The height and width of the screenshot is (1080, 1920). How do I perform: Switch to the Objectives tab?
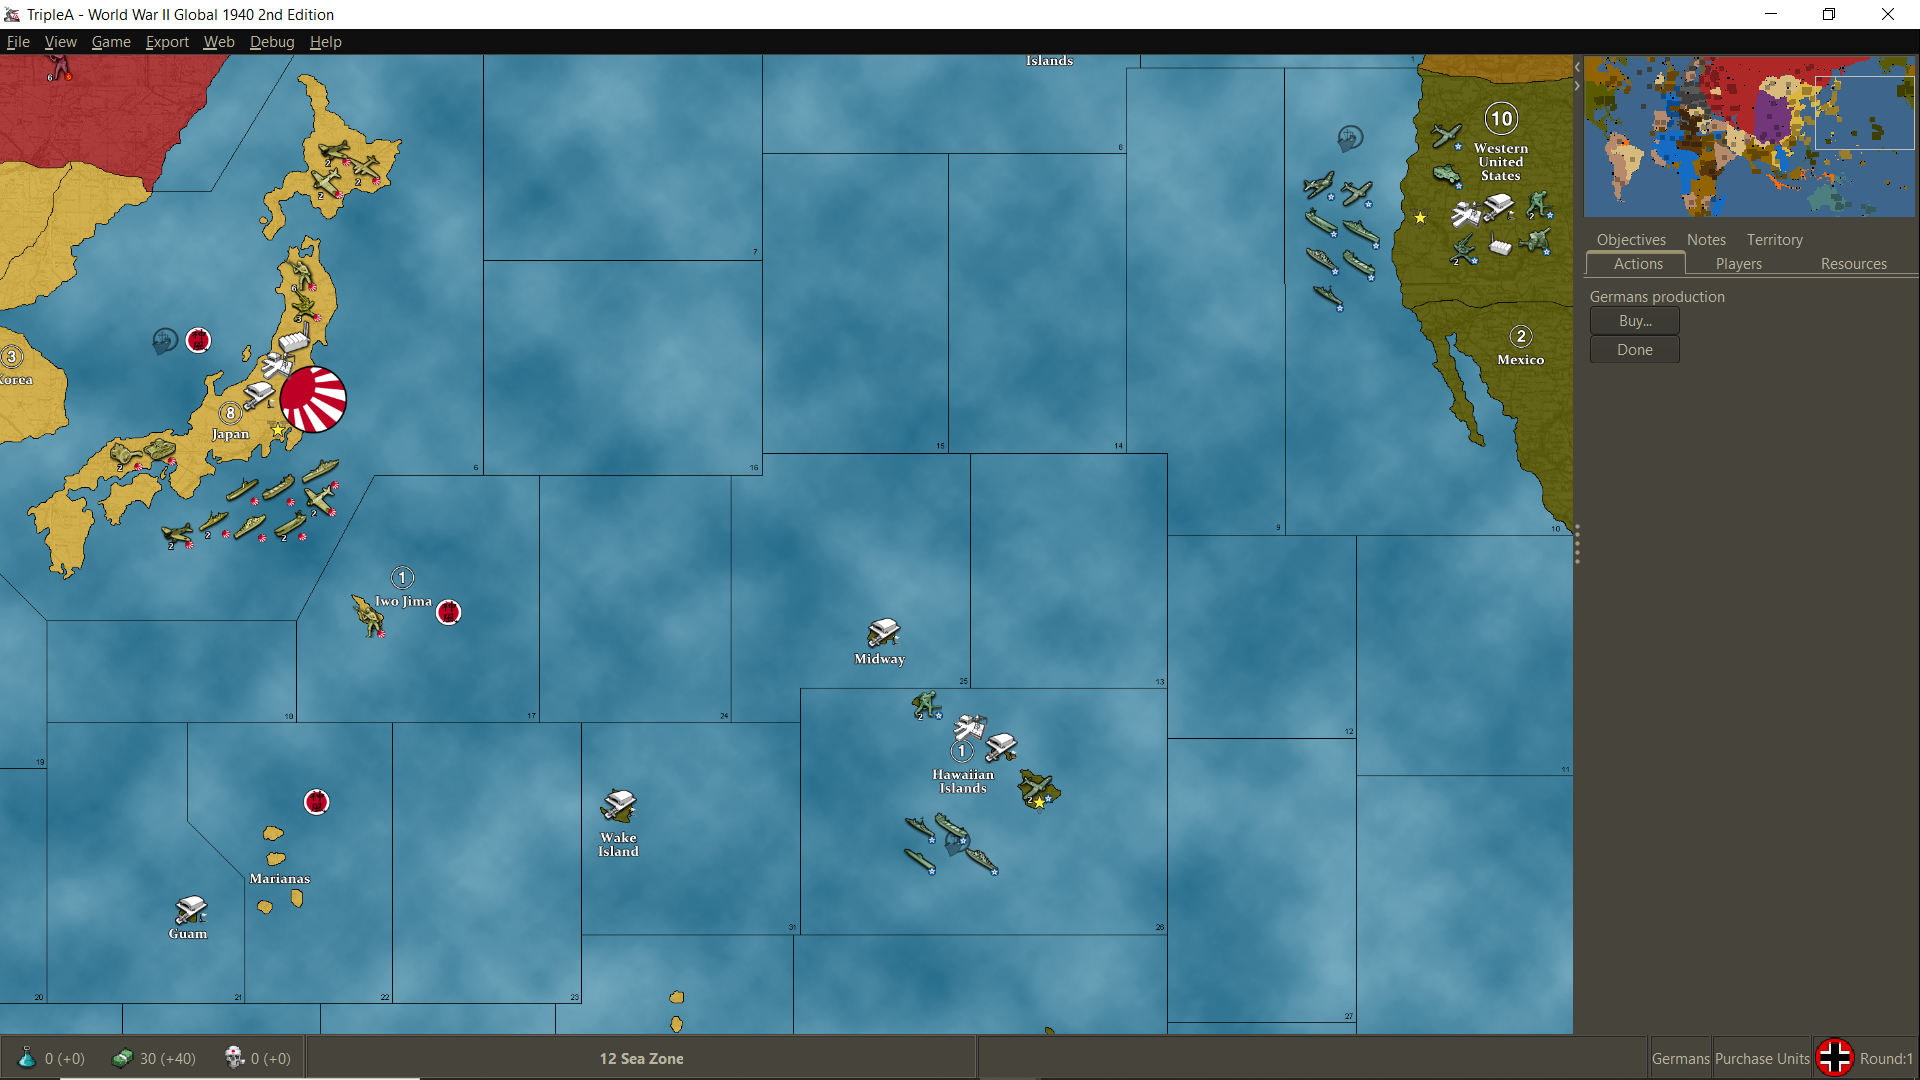coord(1631,240)
